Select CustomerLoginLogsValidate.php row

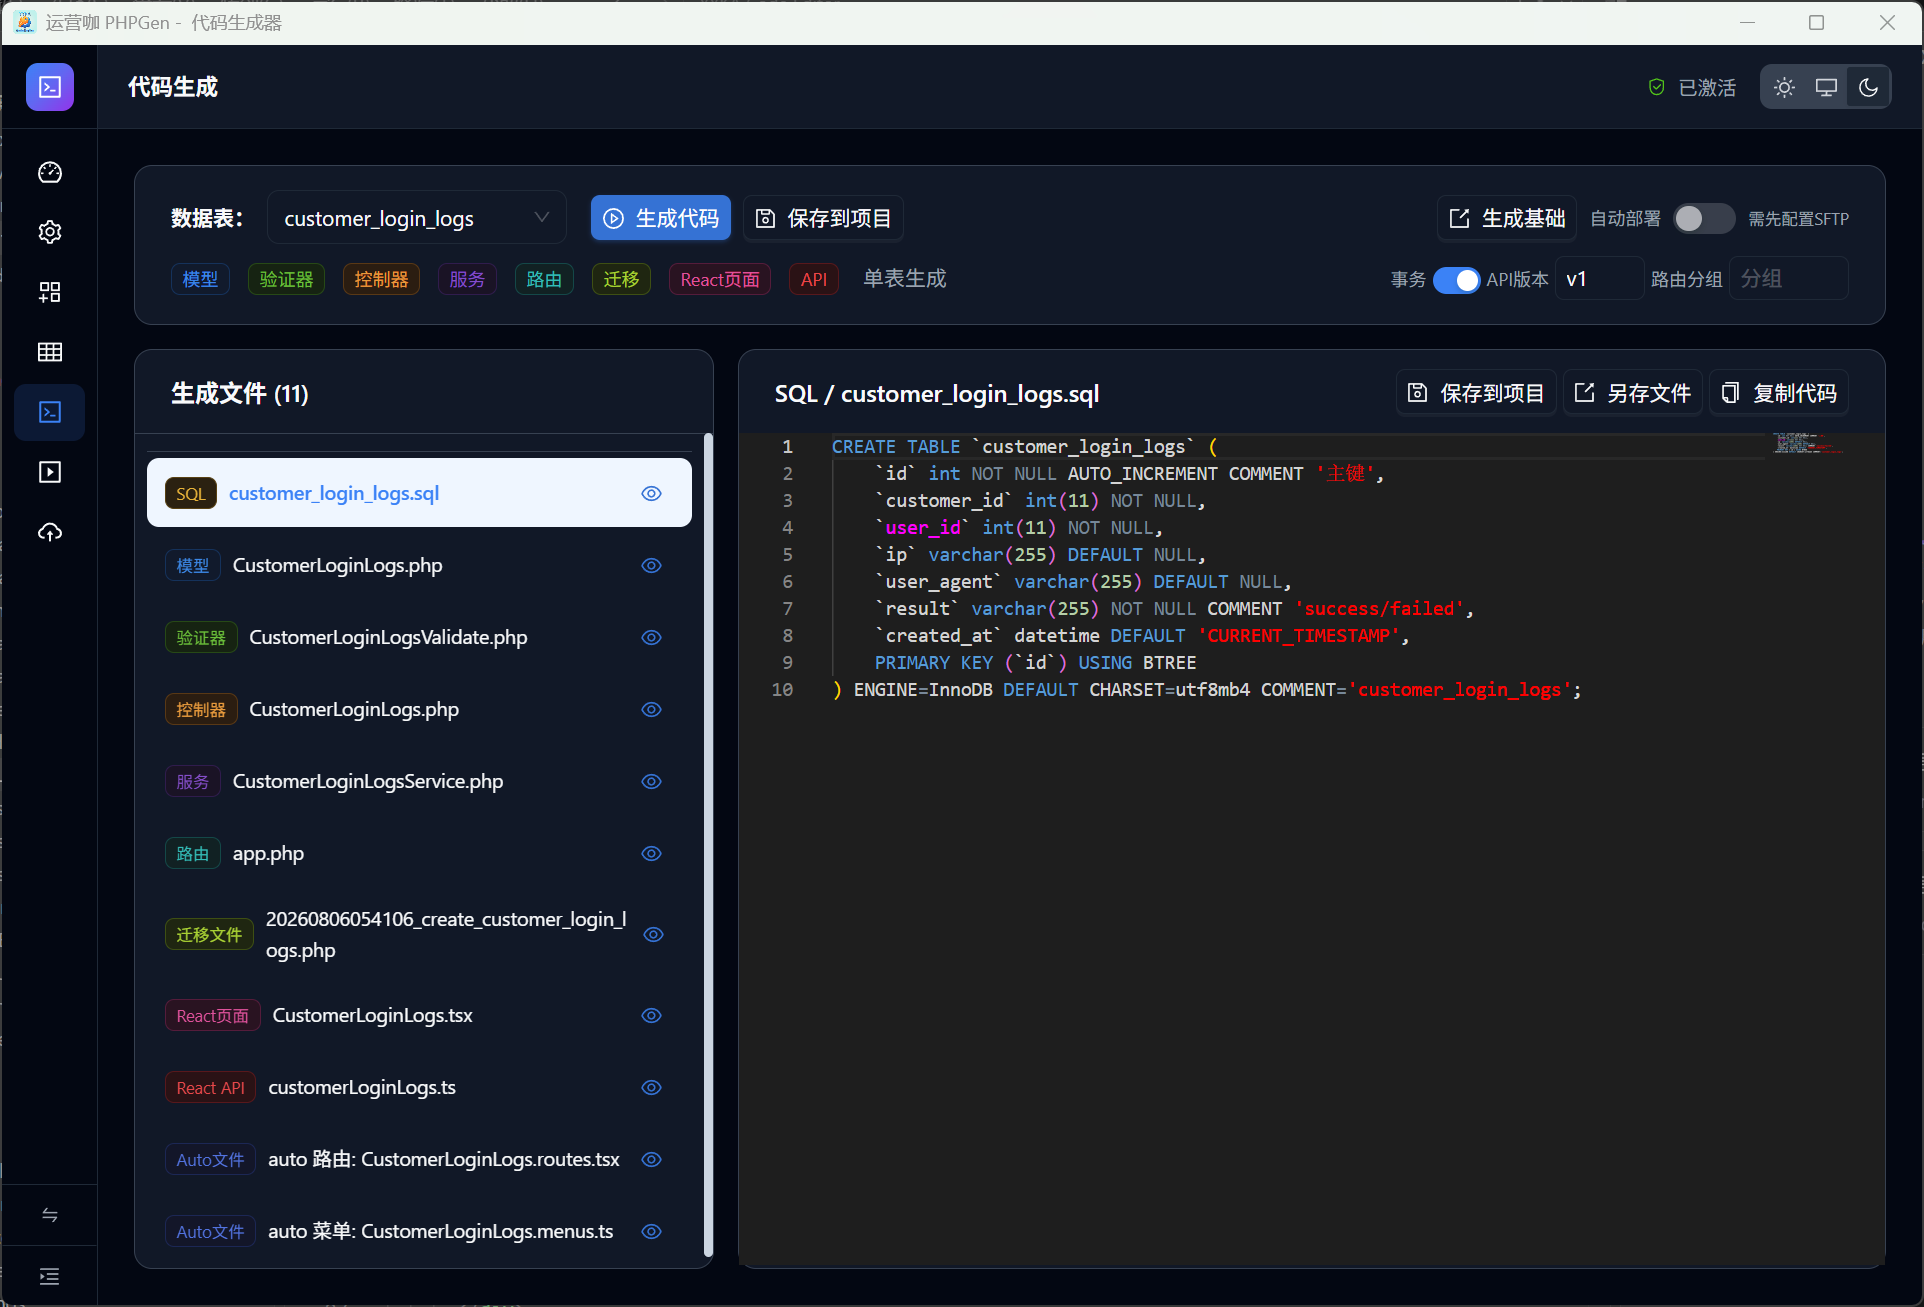(419, 638)
